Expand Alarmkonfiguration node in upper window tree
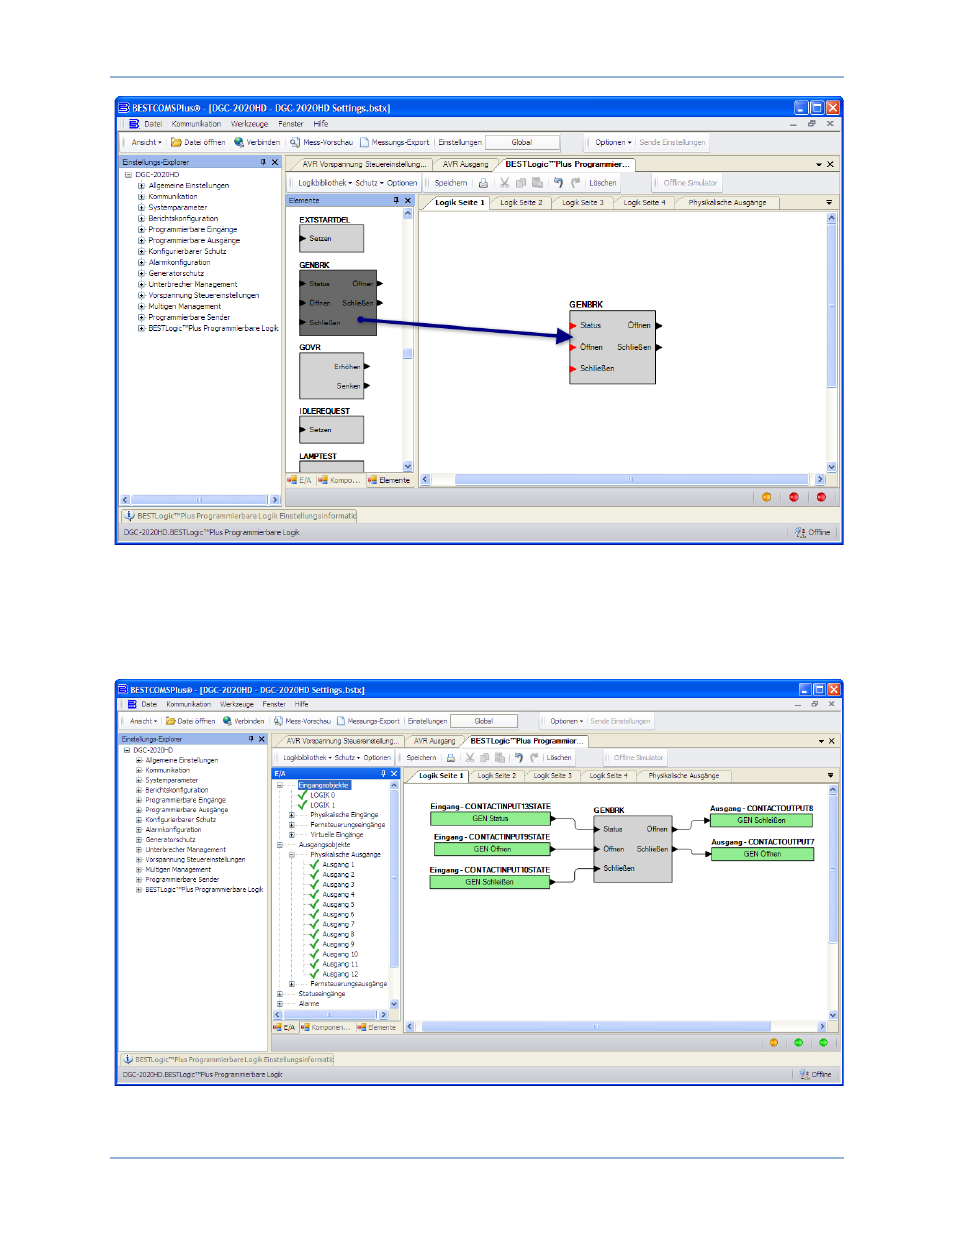954x1235 pixels. [141, 263]
